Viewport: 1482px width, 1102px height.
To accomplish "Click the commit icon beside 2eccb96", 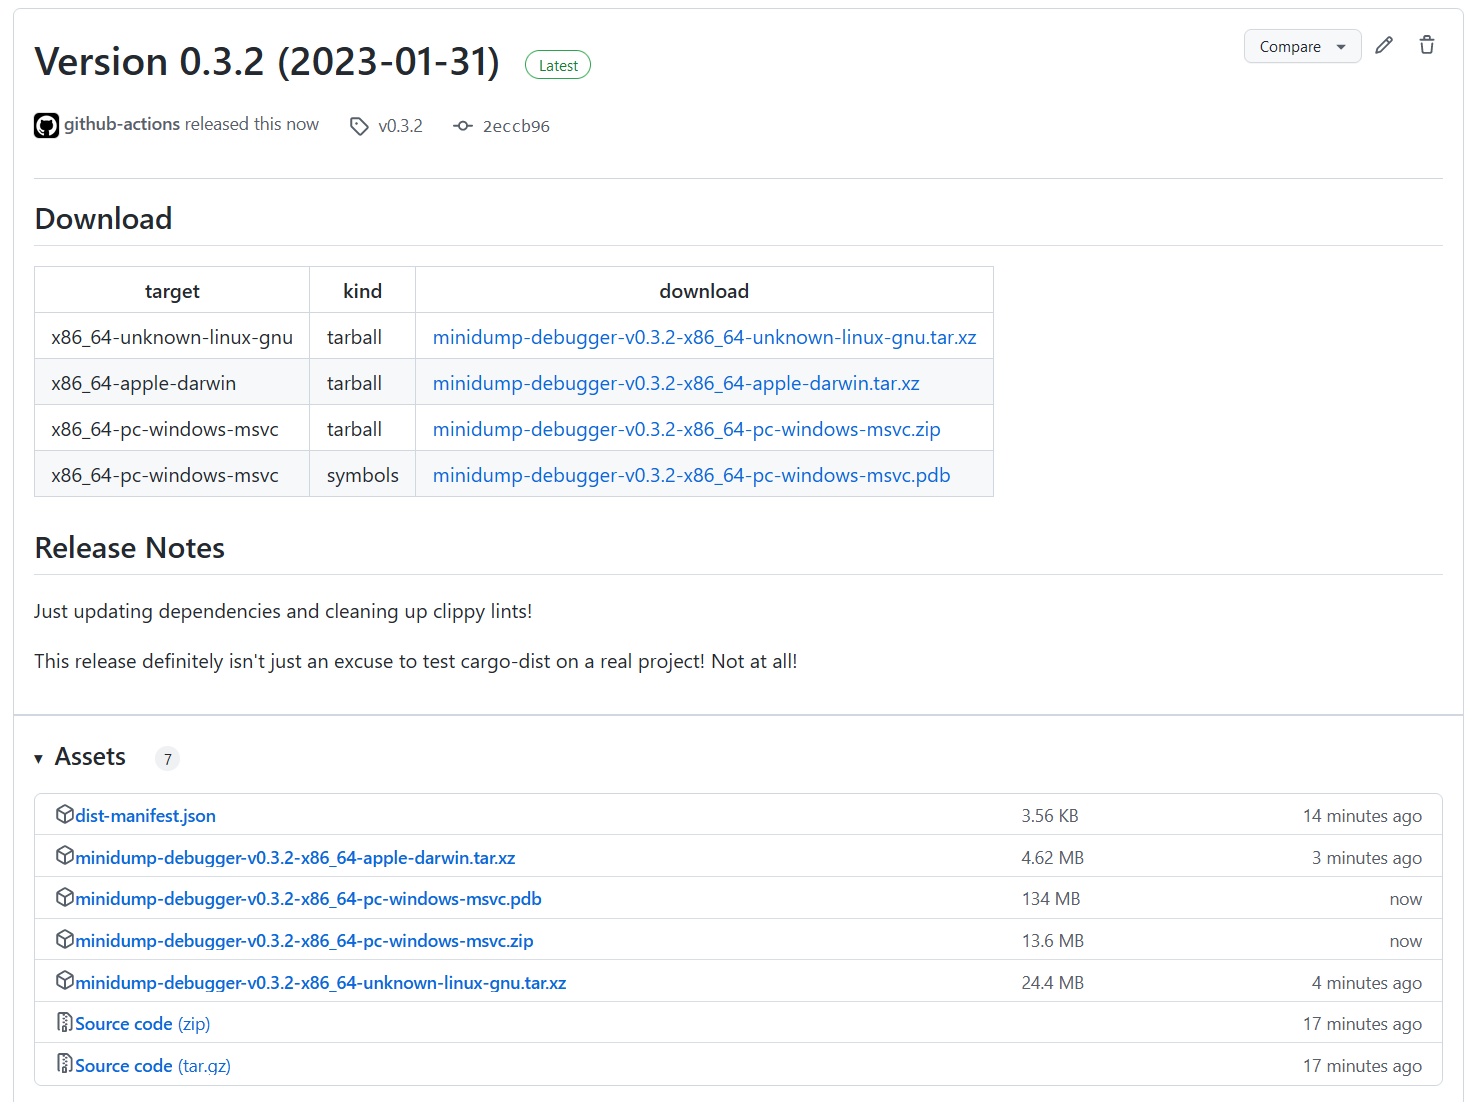I will click(462, 125).
